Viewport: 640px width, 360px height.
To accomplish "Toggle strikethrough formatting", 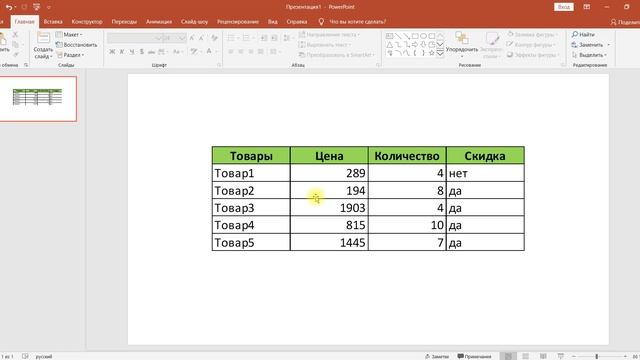I will click(x=151, y=51).
